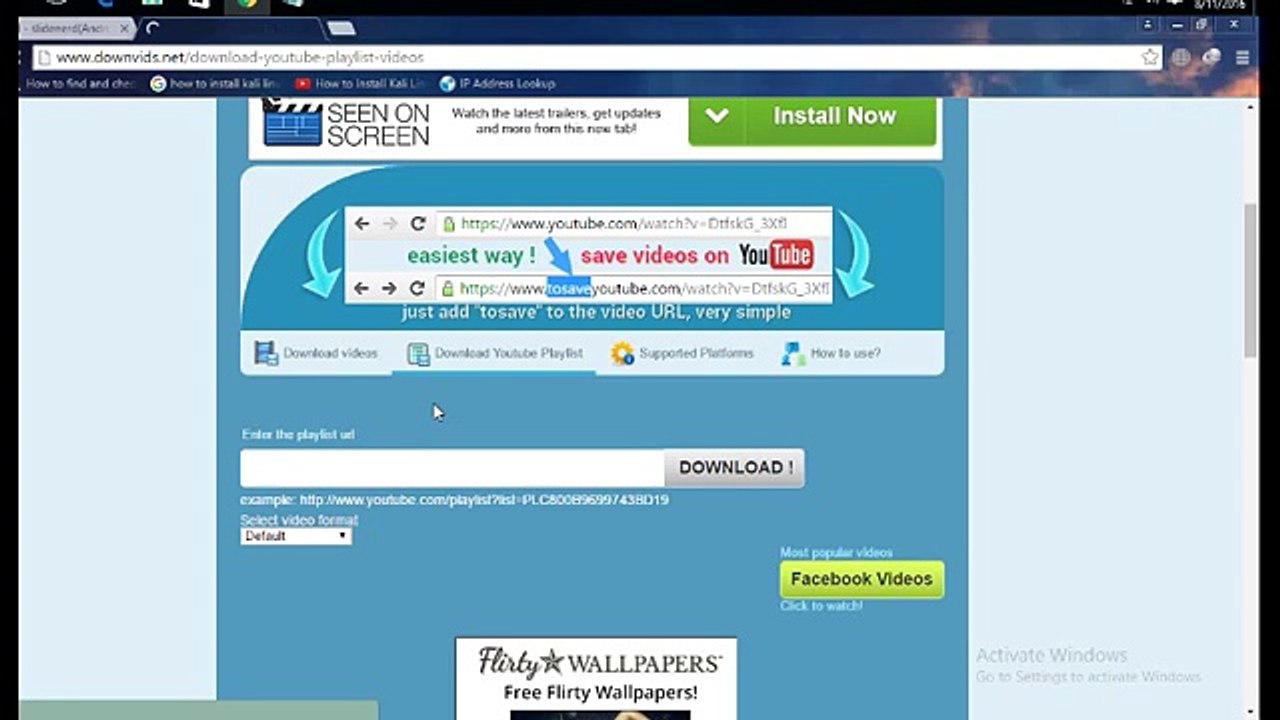Click the Facebook Videos button
Viewport: 1280px width, 720px height.
(x=861, y=579)
